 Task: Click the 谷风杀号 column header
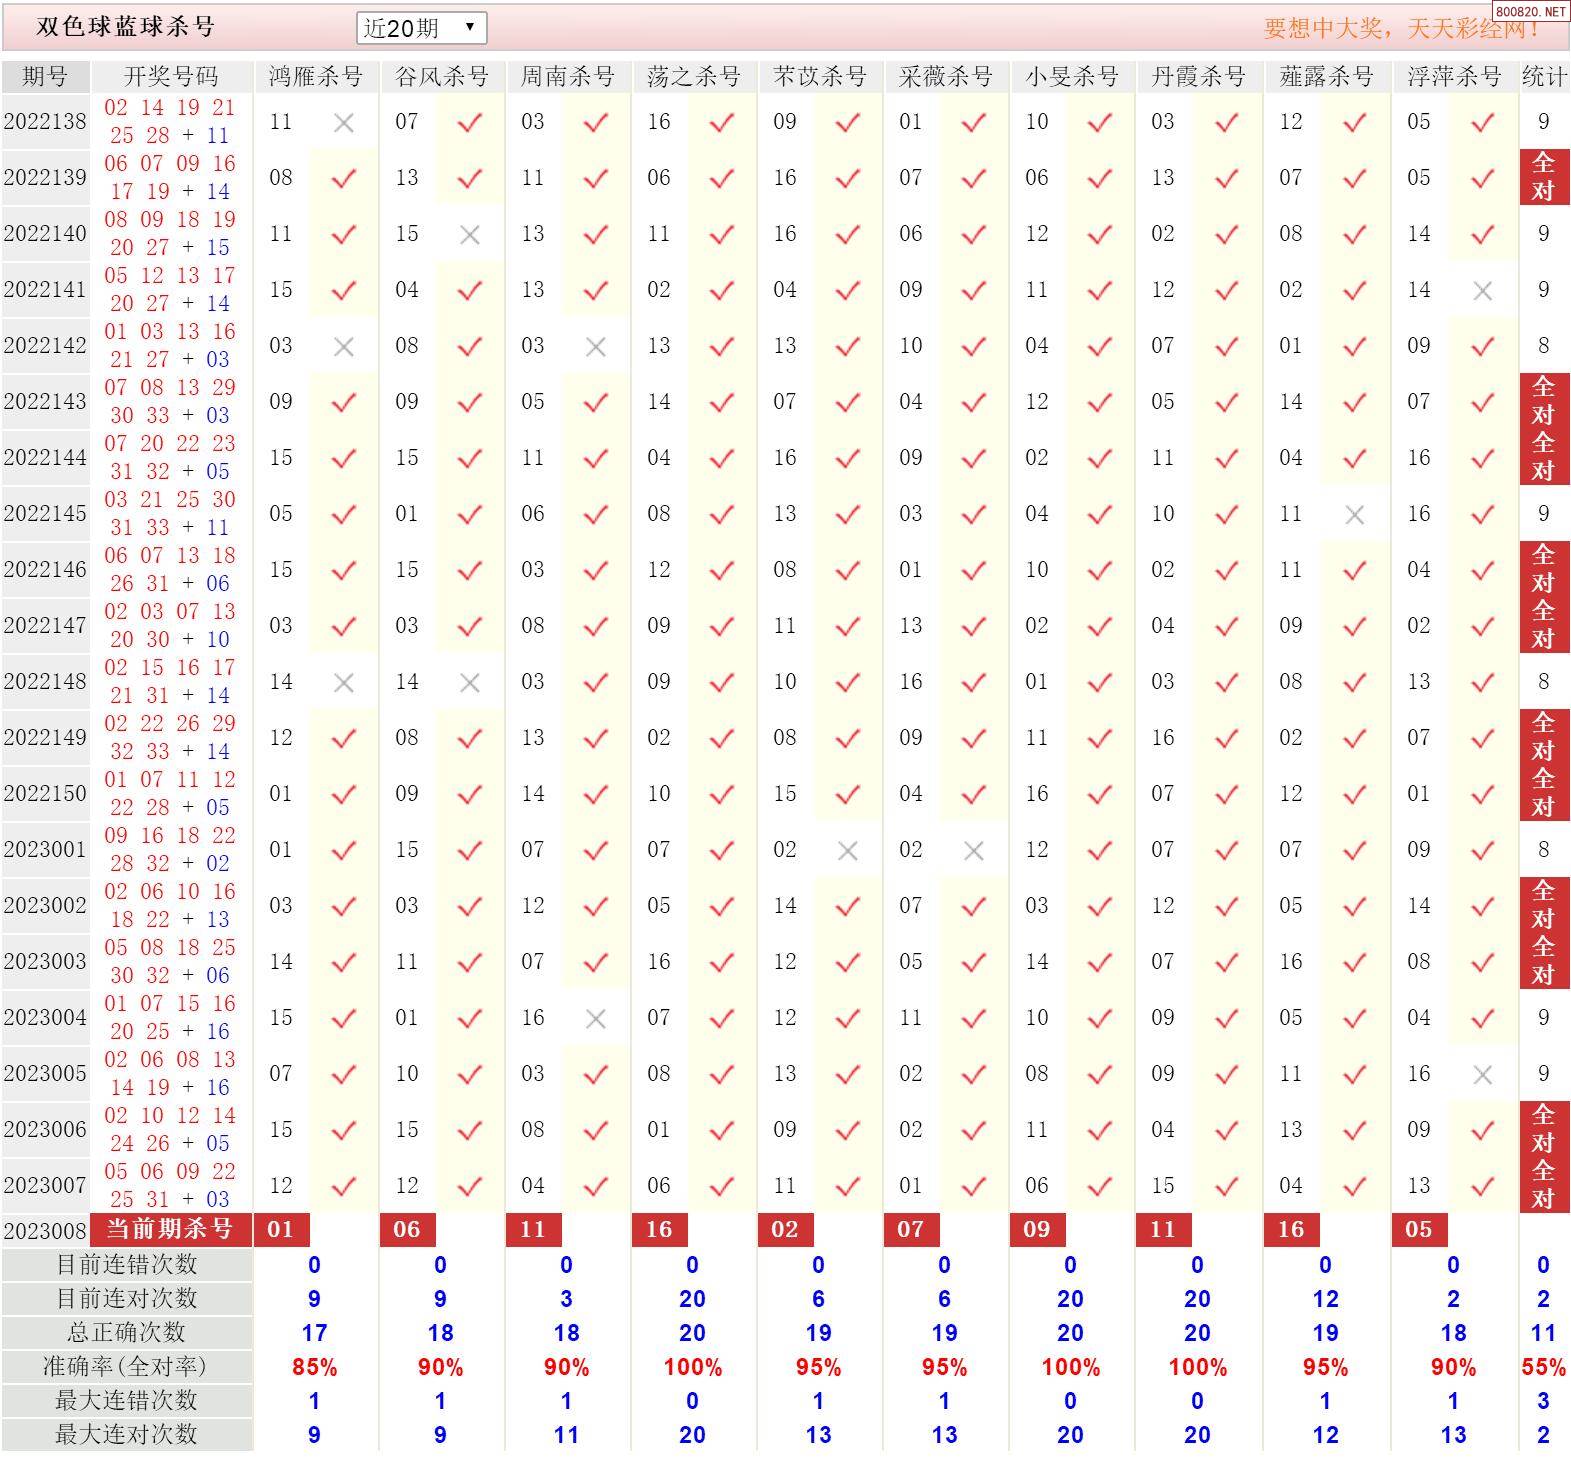[x=441, y=77]
